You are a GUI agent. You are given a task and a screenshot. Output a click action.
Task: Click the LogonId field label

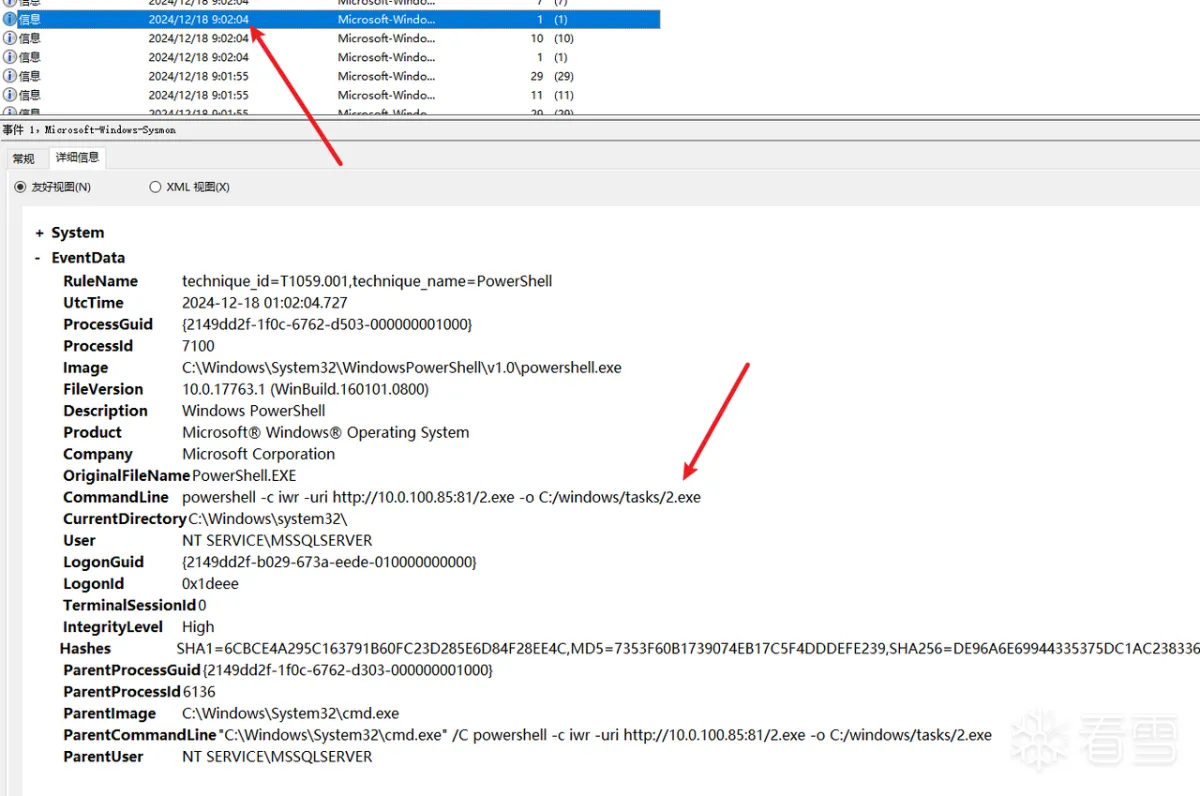tap(94, 584)
